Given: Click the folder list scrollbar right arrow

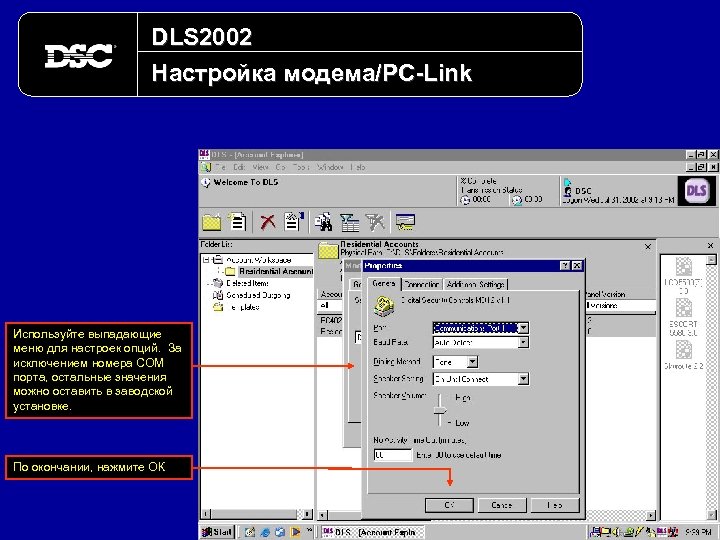Looking at the screenshot, I should tap(307, 514).
